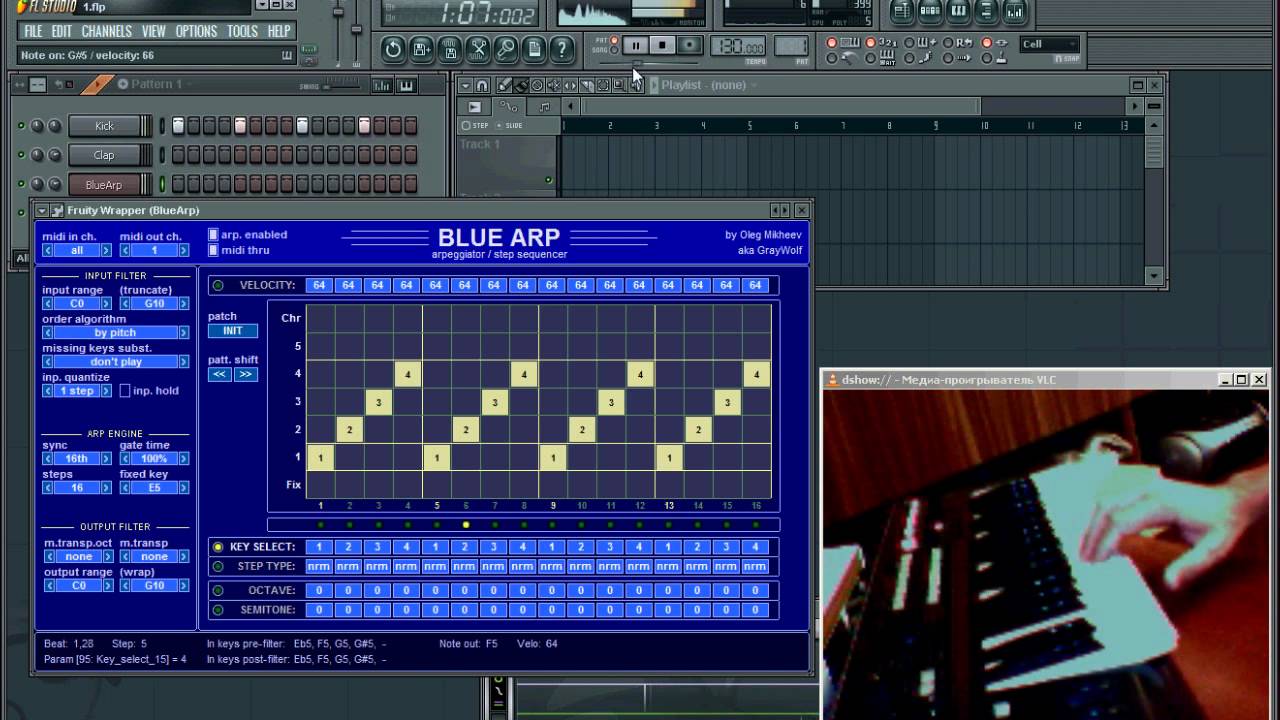Open the FILE menu
This screenshot has height=720, width=1280.
[x=32, y=31]
